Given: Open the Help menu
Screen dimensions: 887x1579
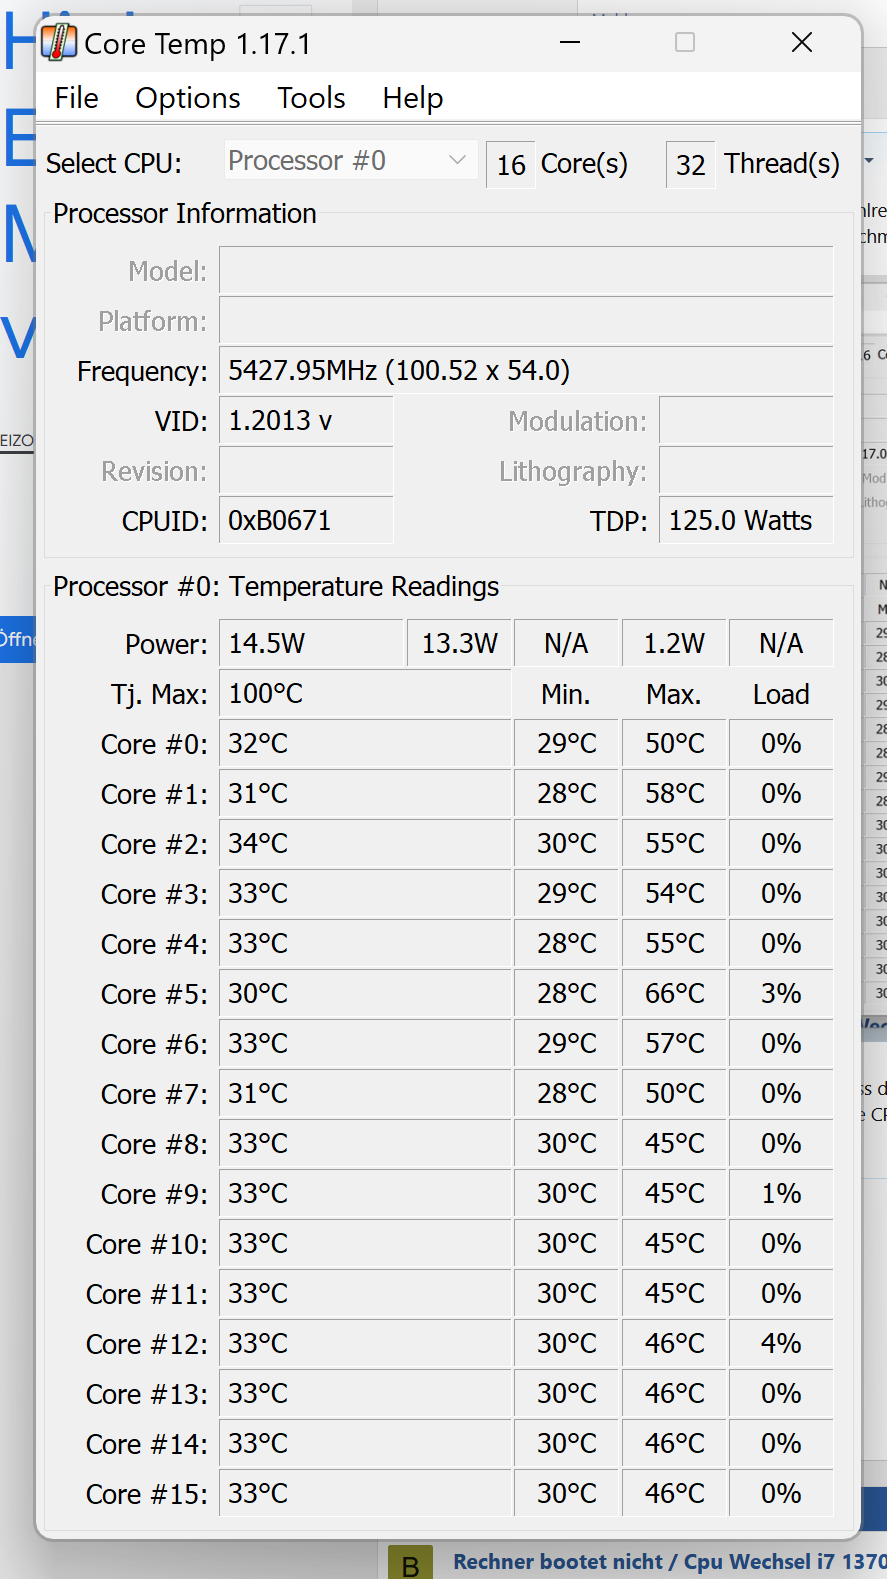Looking at the screenshot, I should tap(412, 98).
